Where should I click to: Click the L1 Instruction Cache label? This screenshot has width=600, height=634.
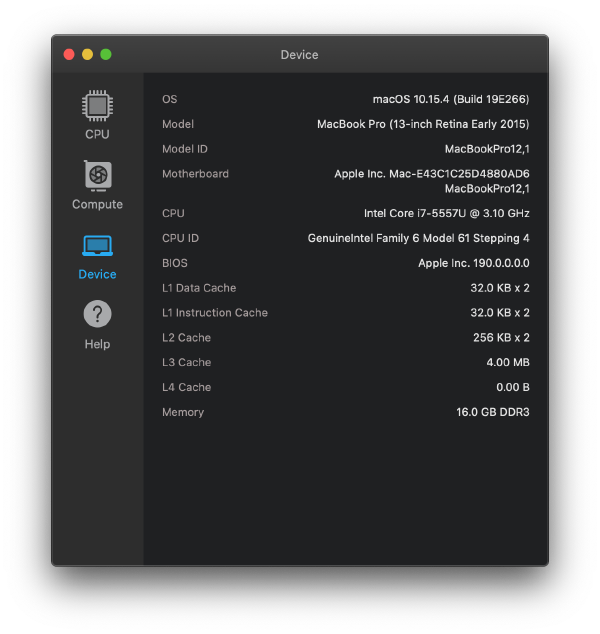pyautogui.click(x=215, y=313)
